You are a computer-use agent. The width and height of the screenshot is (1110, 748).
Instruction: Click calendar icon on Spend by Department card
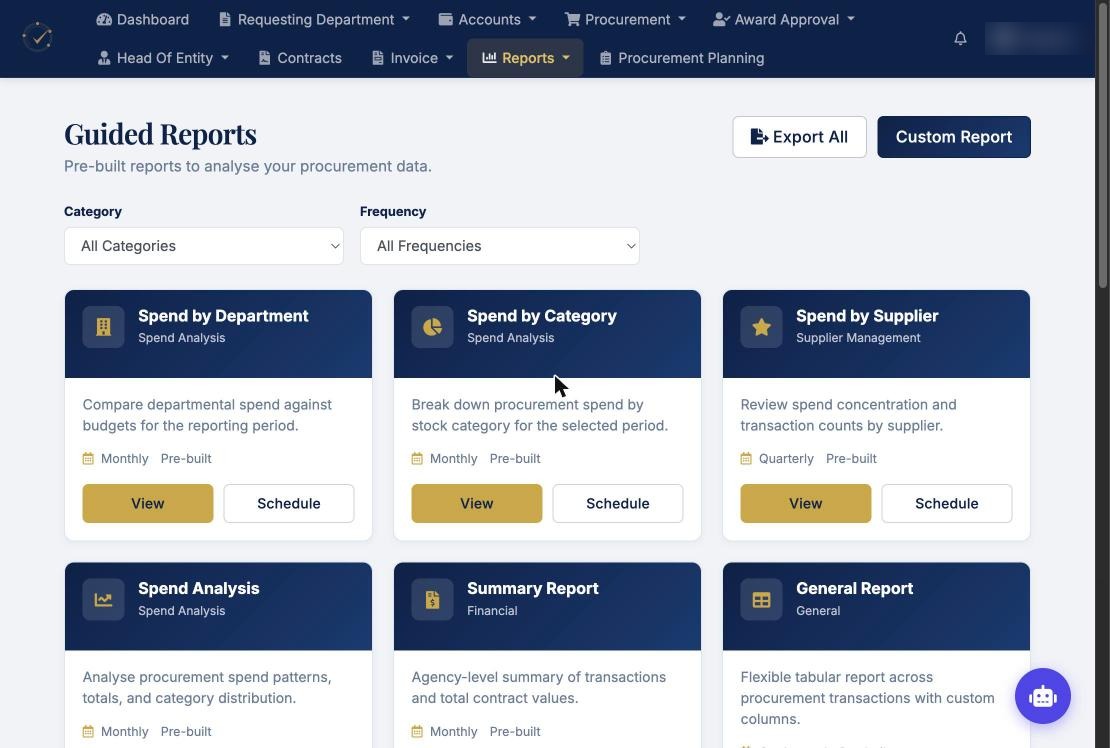coord(88,459)
